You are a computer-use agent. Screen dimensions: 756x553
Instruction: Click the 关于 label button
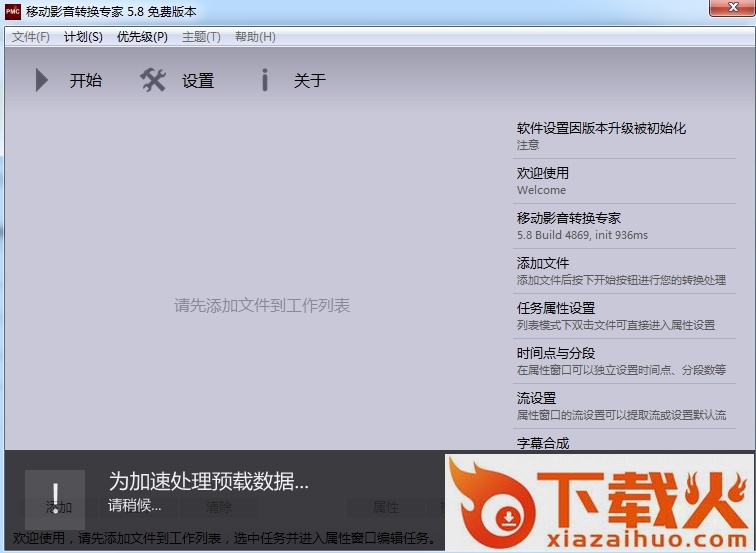310,80
